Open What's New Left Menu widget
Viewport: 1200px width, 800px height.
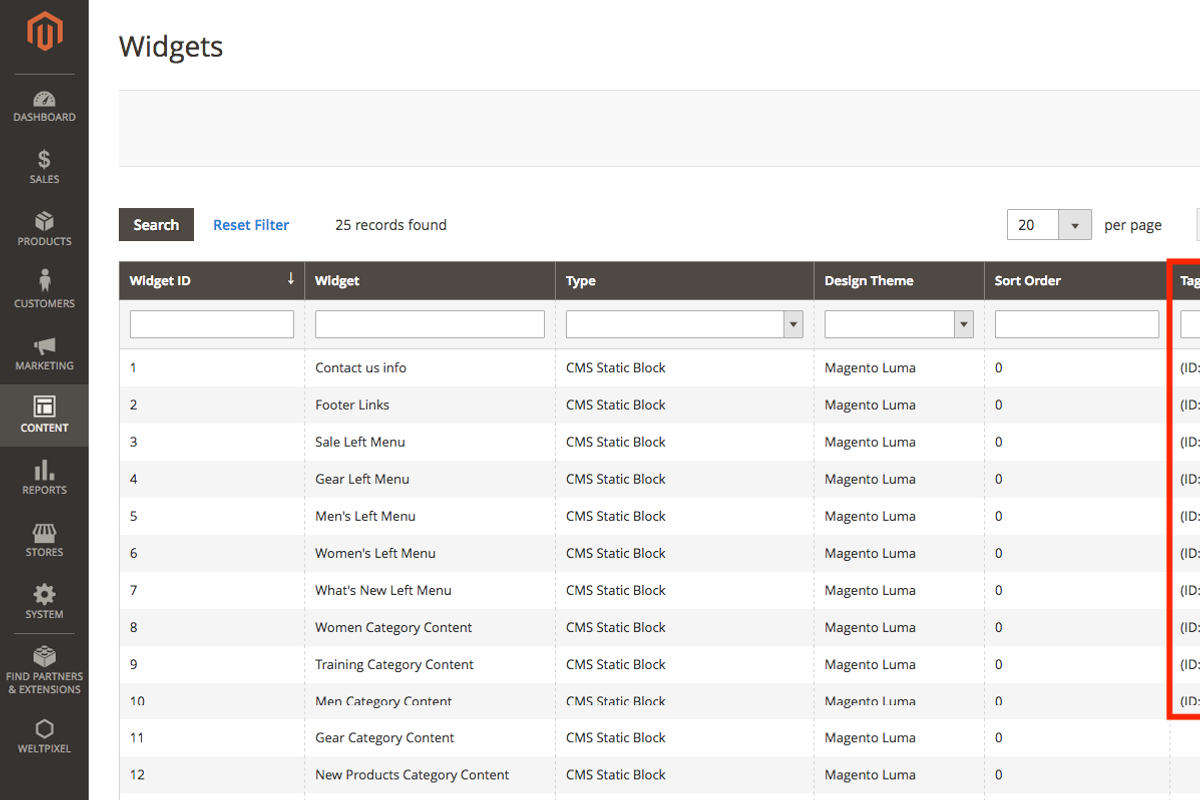(383, 590)
